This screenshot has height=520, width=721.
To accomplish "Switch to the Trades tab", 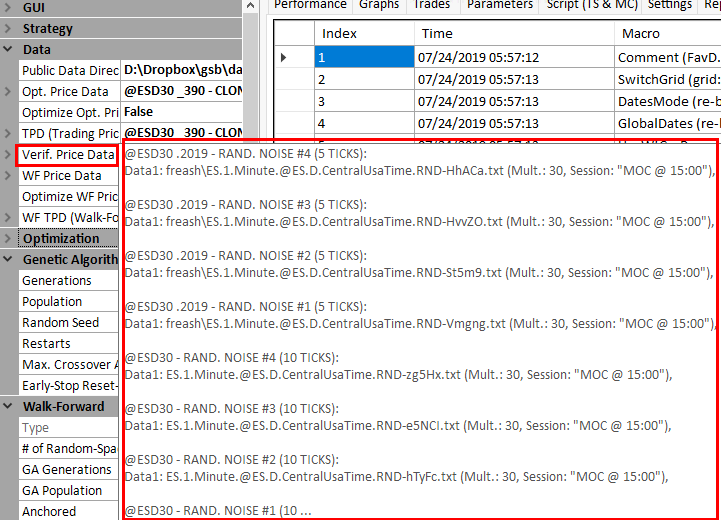I will click(432, 5).
